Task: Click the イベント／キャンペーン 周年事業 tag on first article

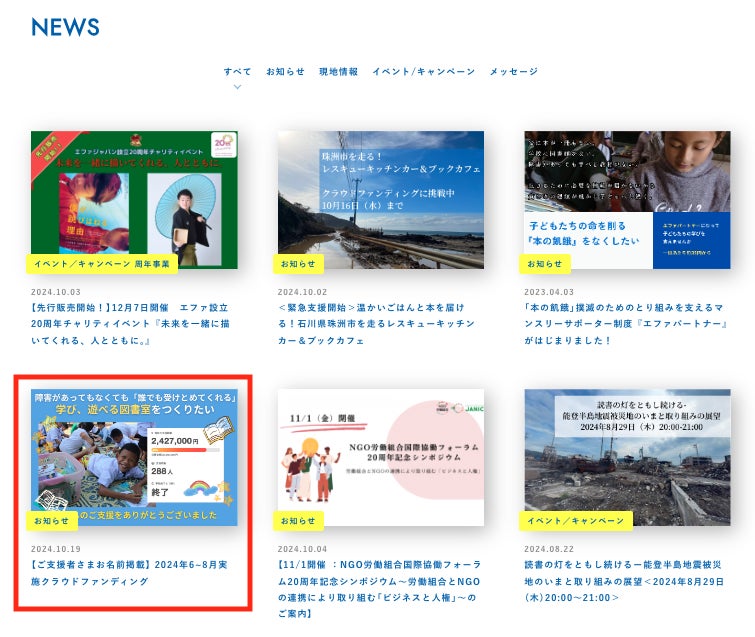Action: [x=101, y=264]
